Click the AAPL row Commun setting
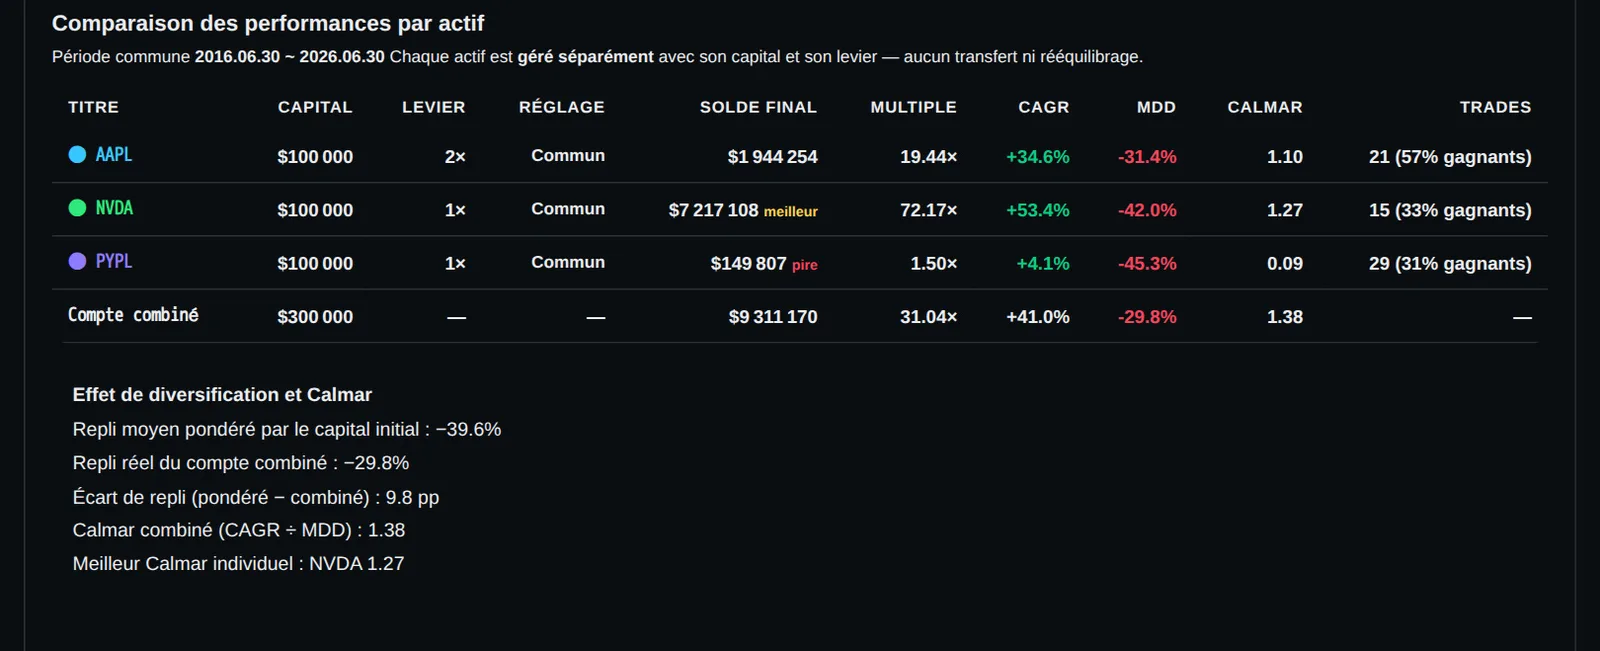1600x651 pixels. point(568,155)
